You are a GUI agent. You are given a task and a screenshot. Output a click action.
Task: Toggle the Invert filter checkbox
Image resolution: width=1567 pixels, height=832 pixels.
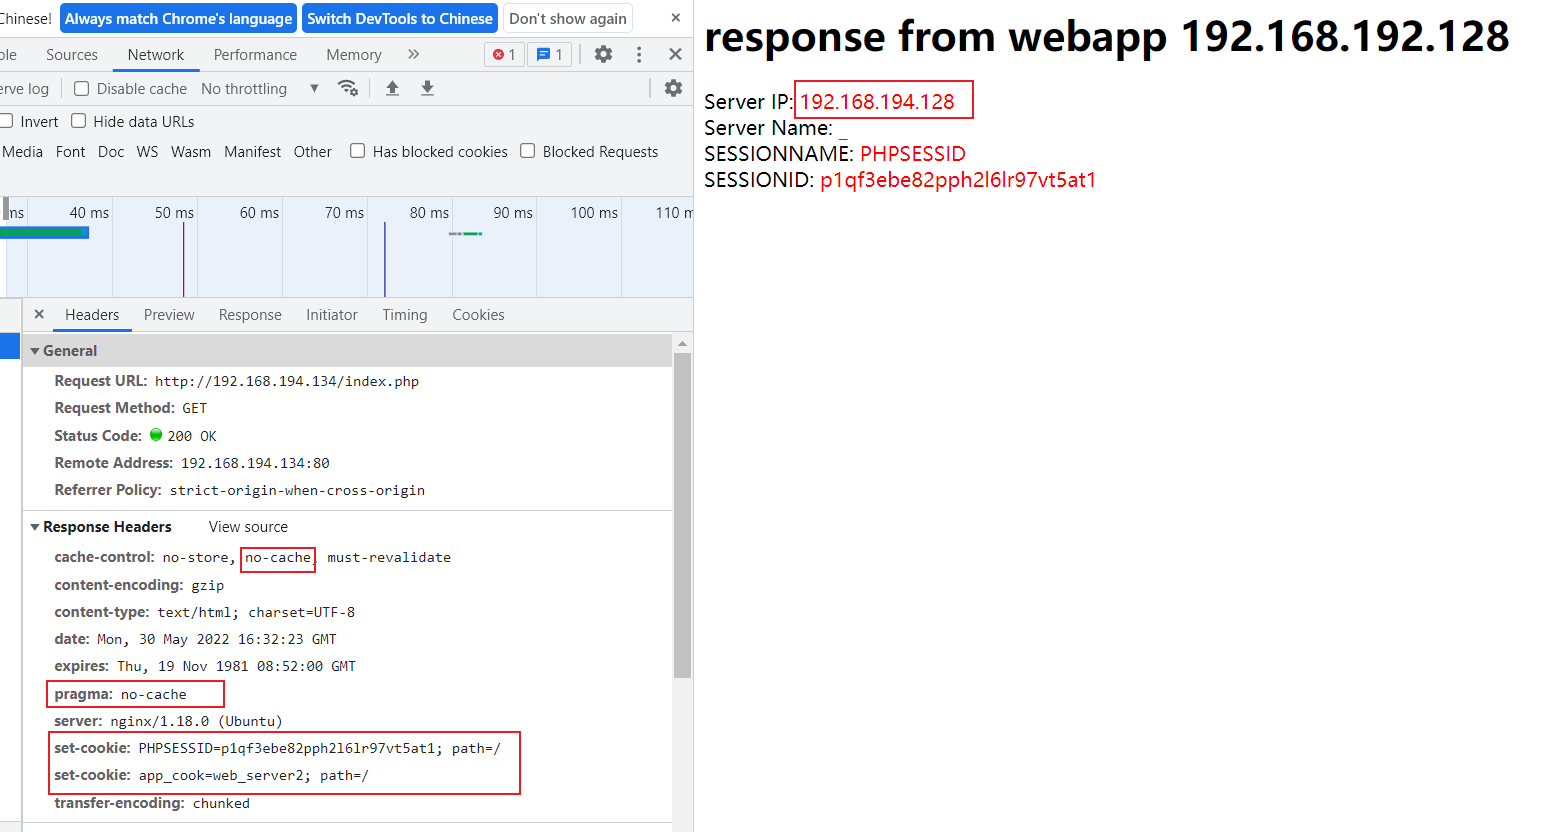tap(6, 121)
